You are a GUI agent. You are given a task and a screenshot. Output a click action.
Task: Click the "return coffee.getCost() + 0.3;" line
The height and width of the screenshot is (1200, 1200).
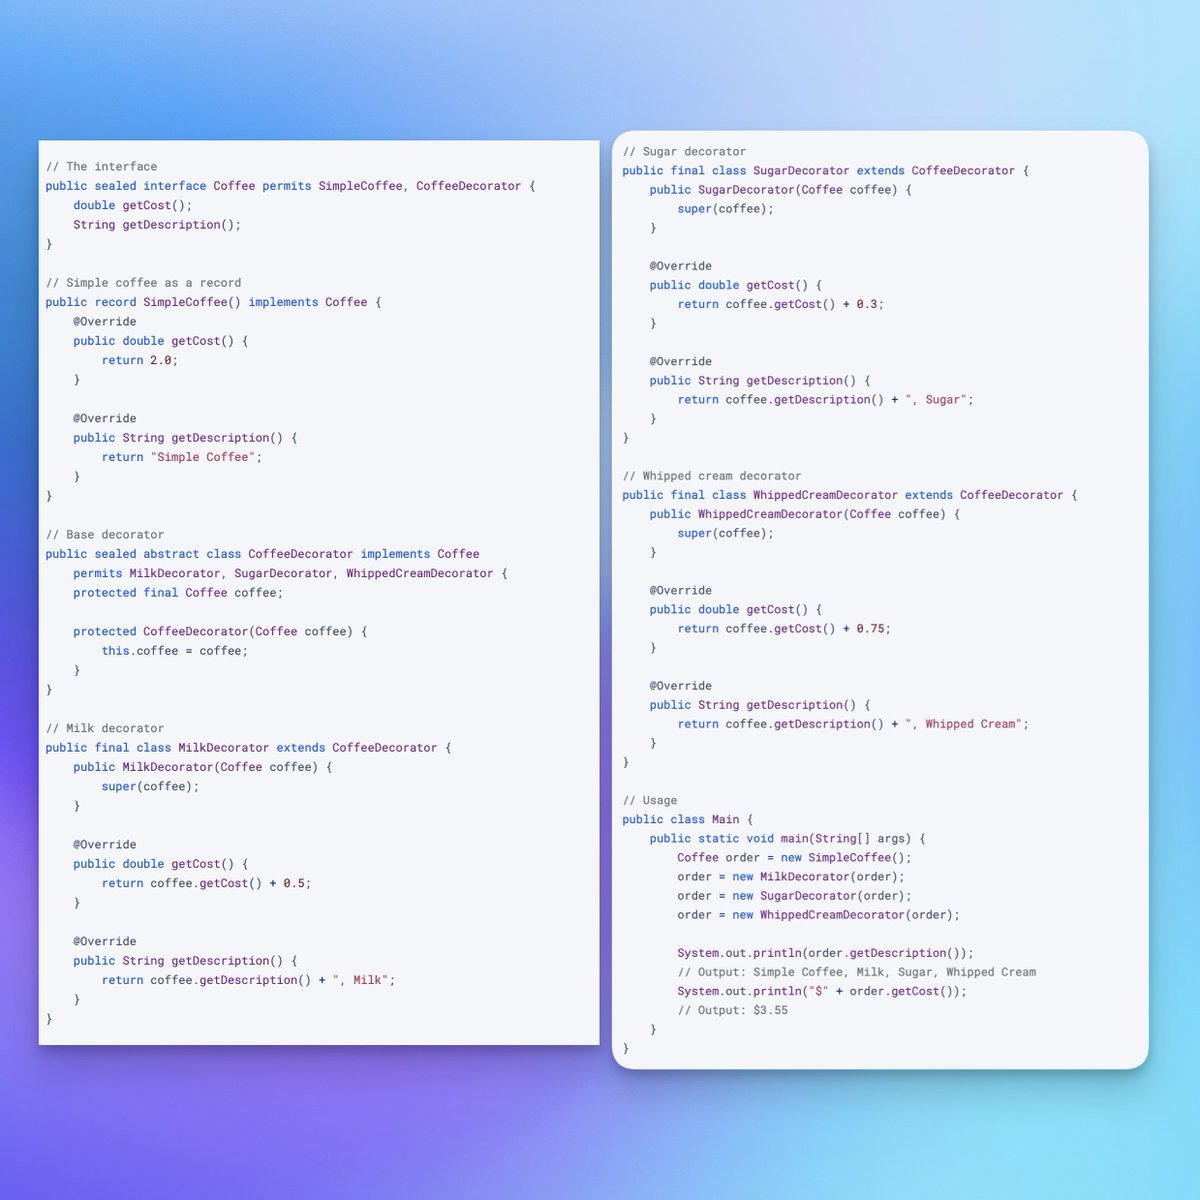pos(781,304)
